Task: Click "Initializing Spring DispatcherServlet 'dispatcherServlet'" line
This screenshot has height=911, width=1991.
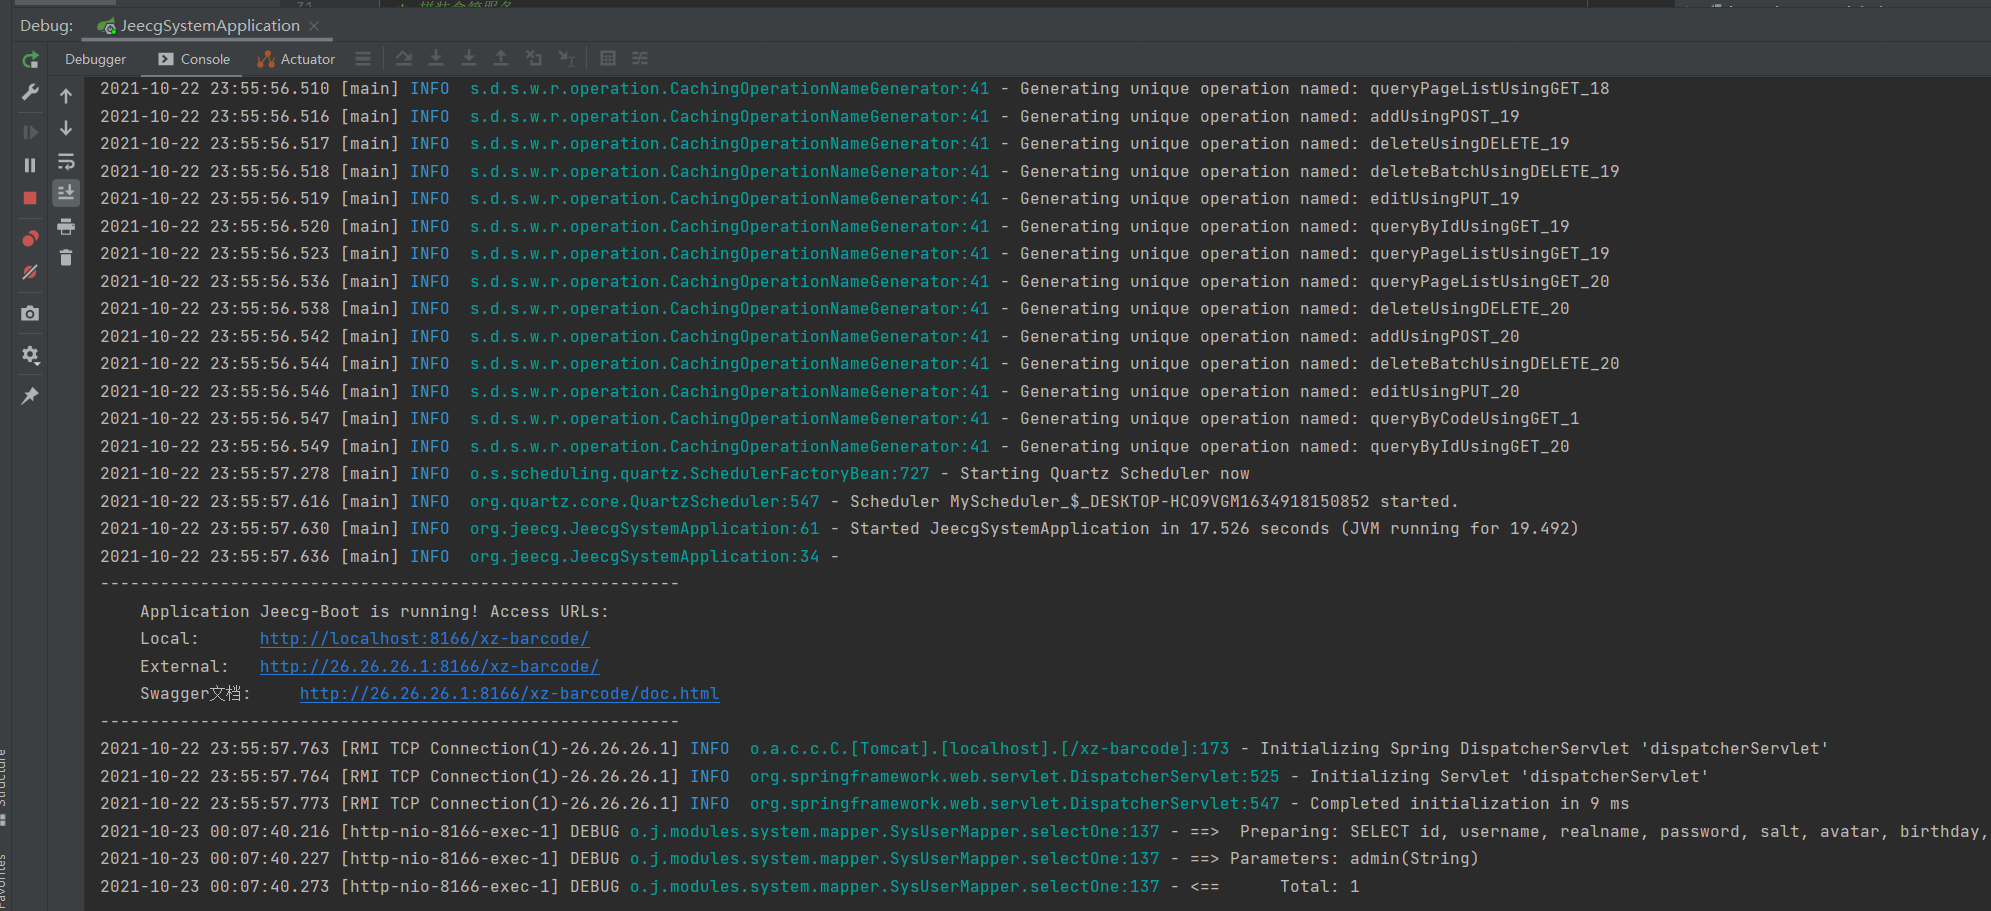Action: (964, 749)
